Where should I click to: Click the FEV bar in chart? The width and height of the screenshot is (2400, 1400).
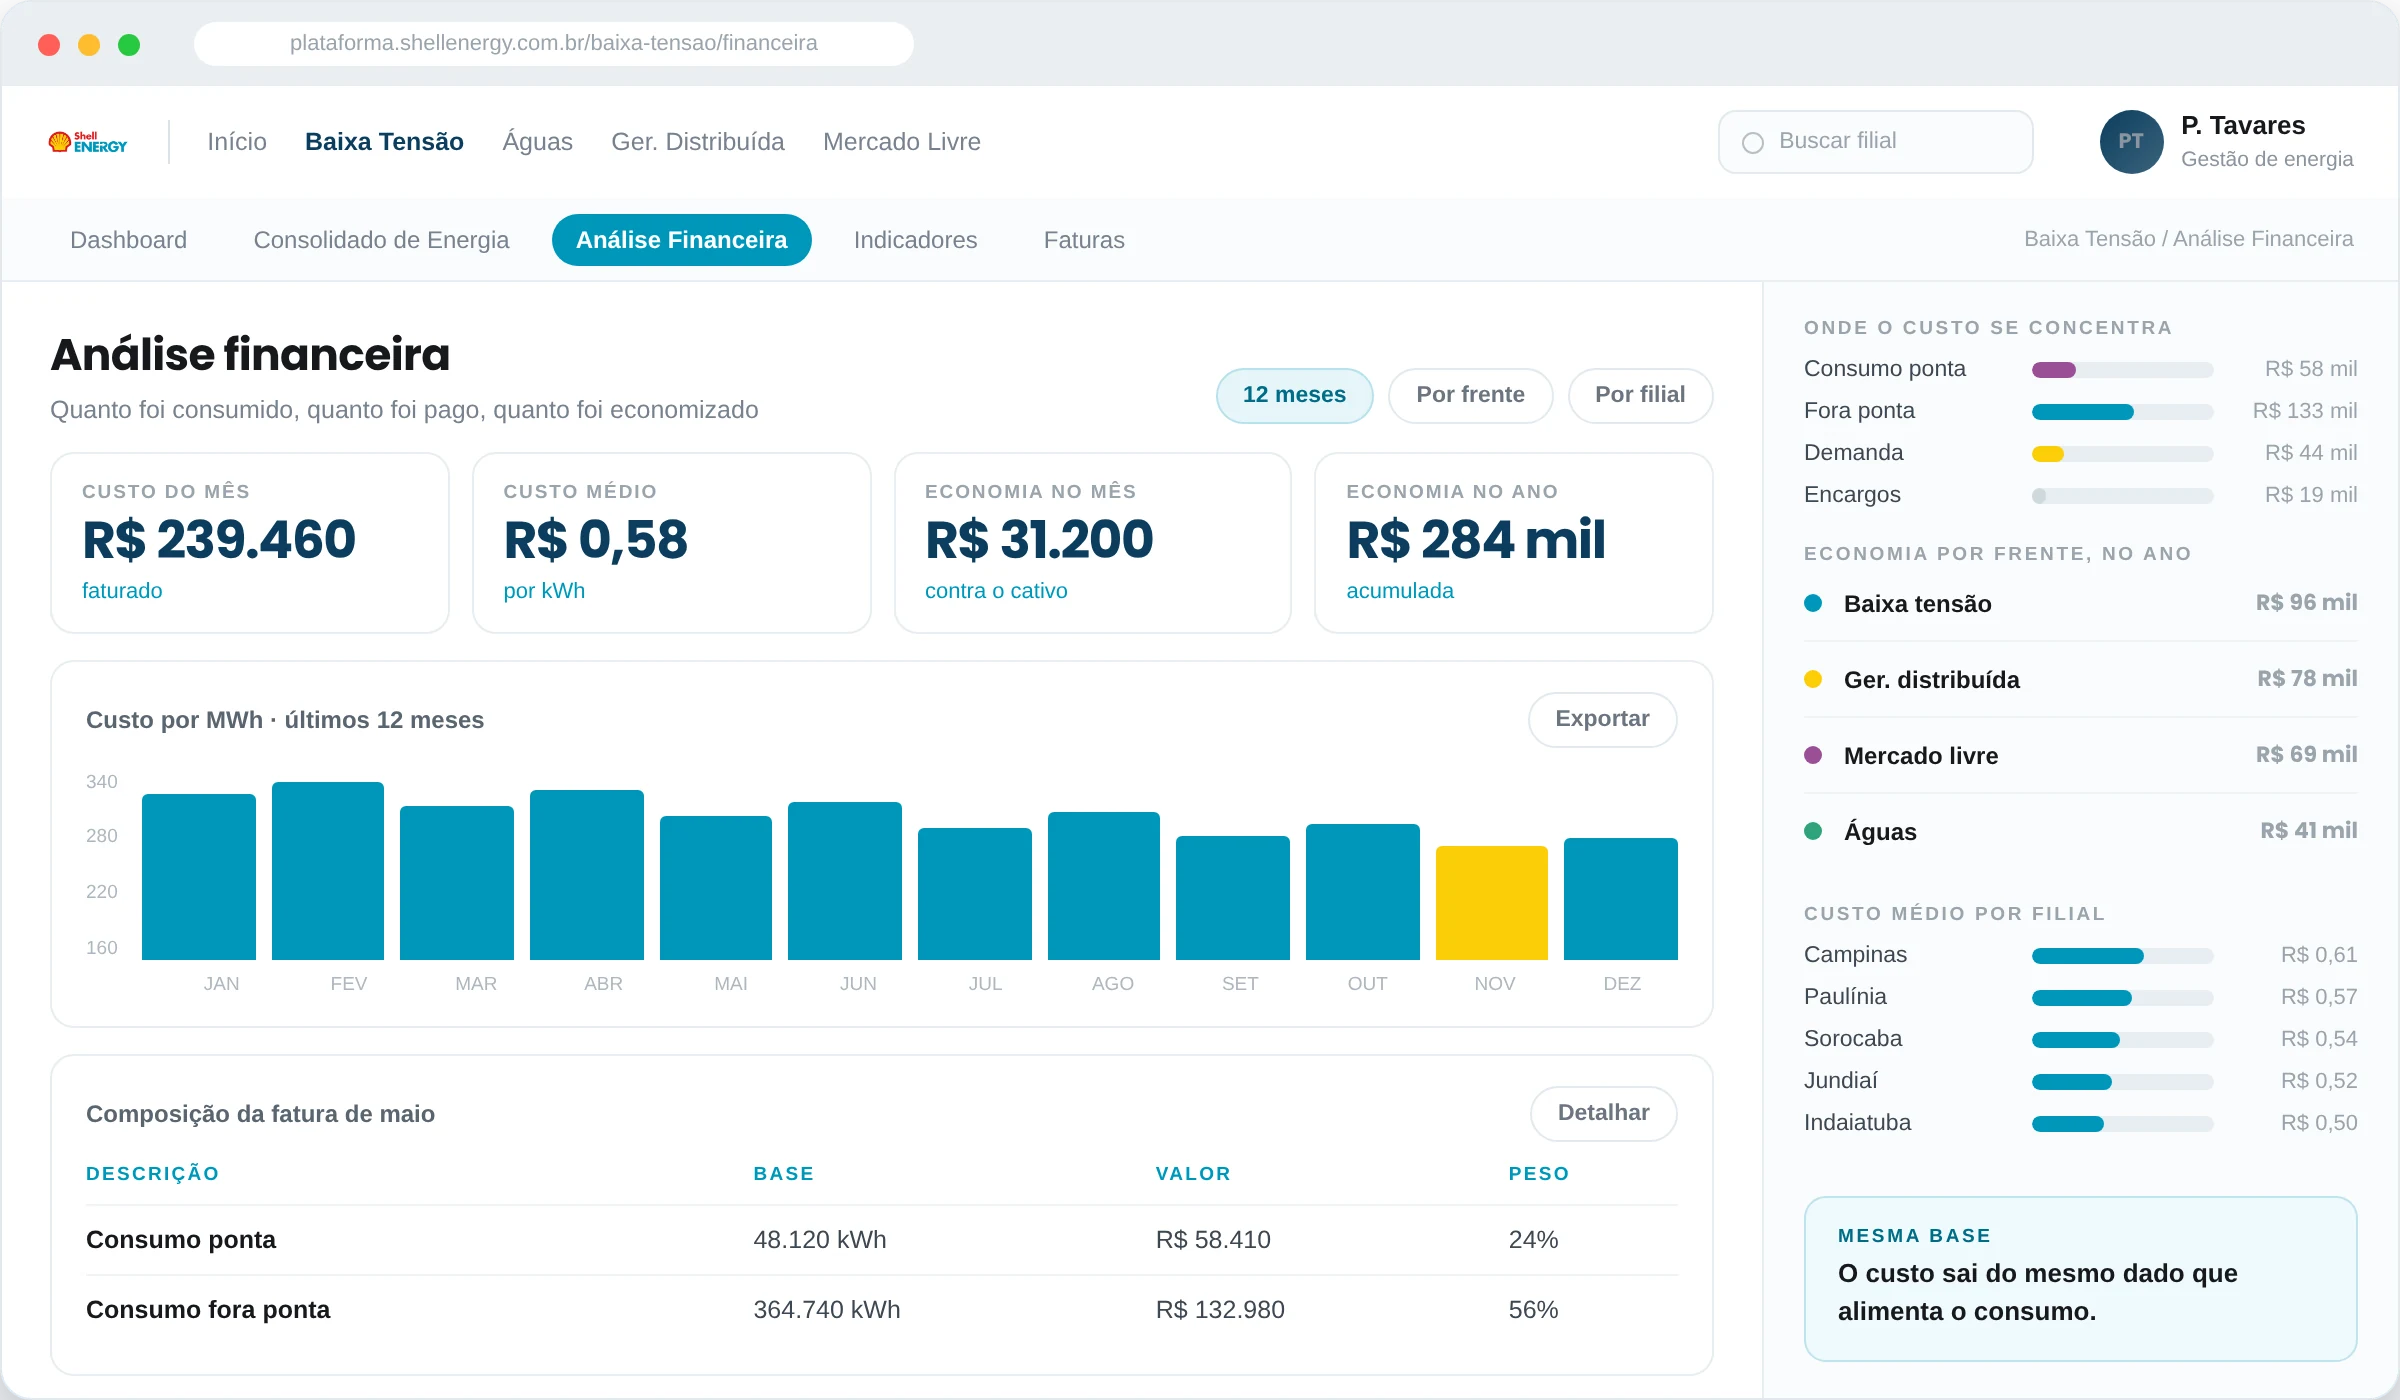click(328, 871)
